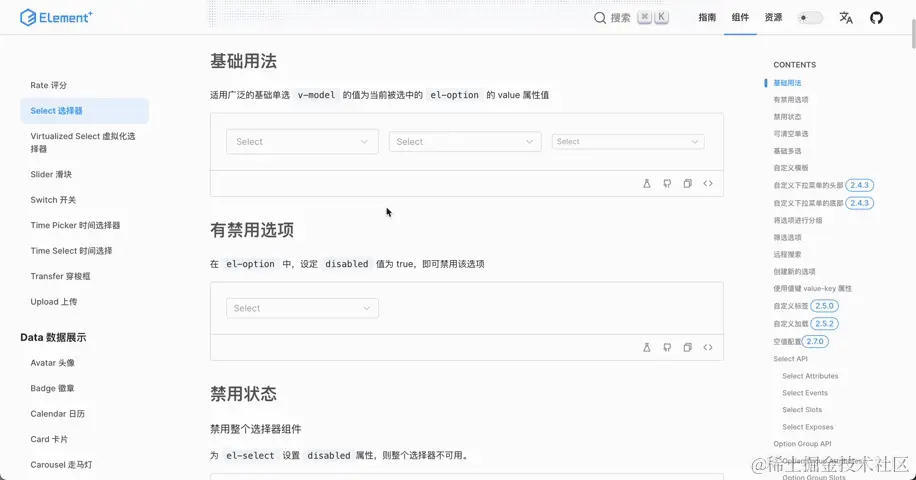Open GitHub source icon in 基础用法 demo
The image size is (916, 480).
[x=667, y=183]
